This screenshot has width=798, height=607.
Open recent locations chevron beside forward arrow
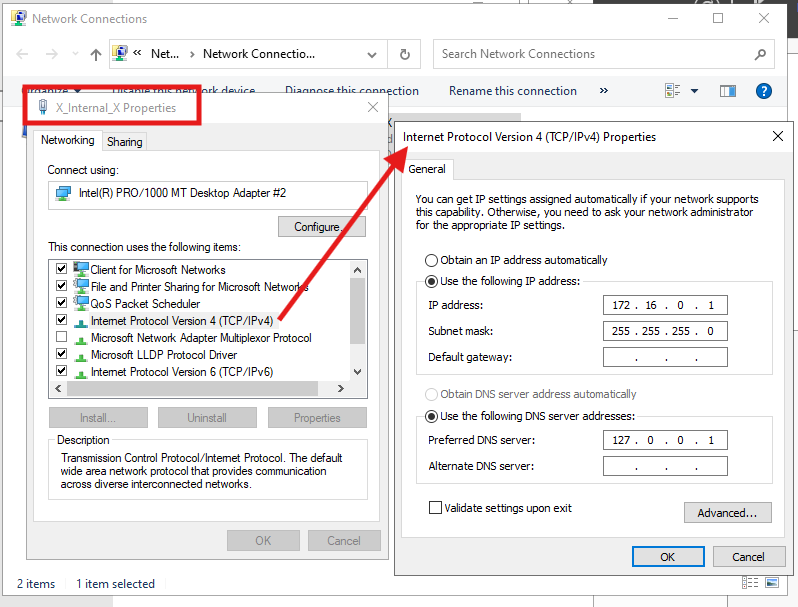tap(75, 54)
